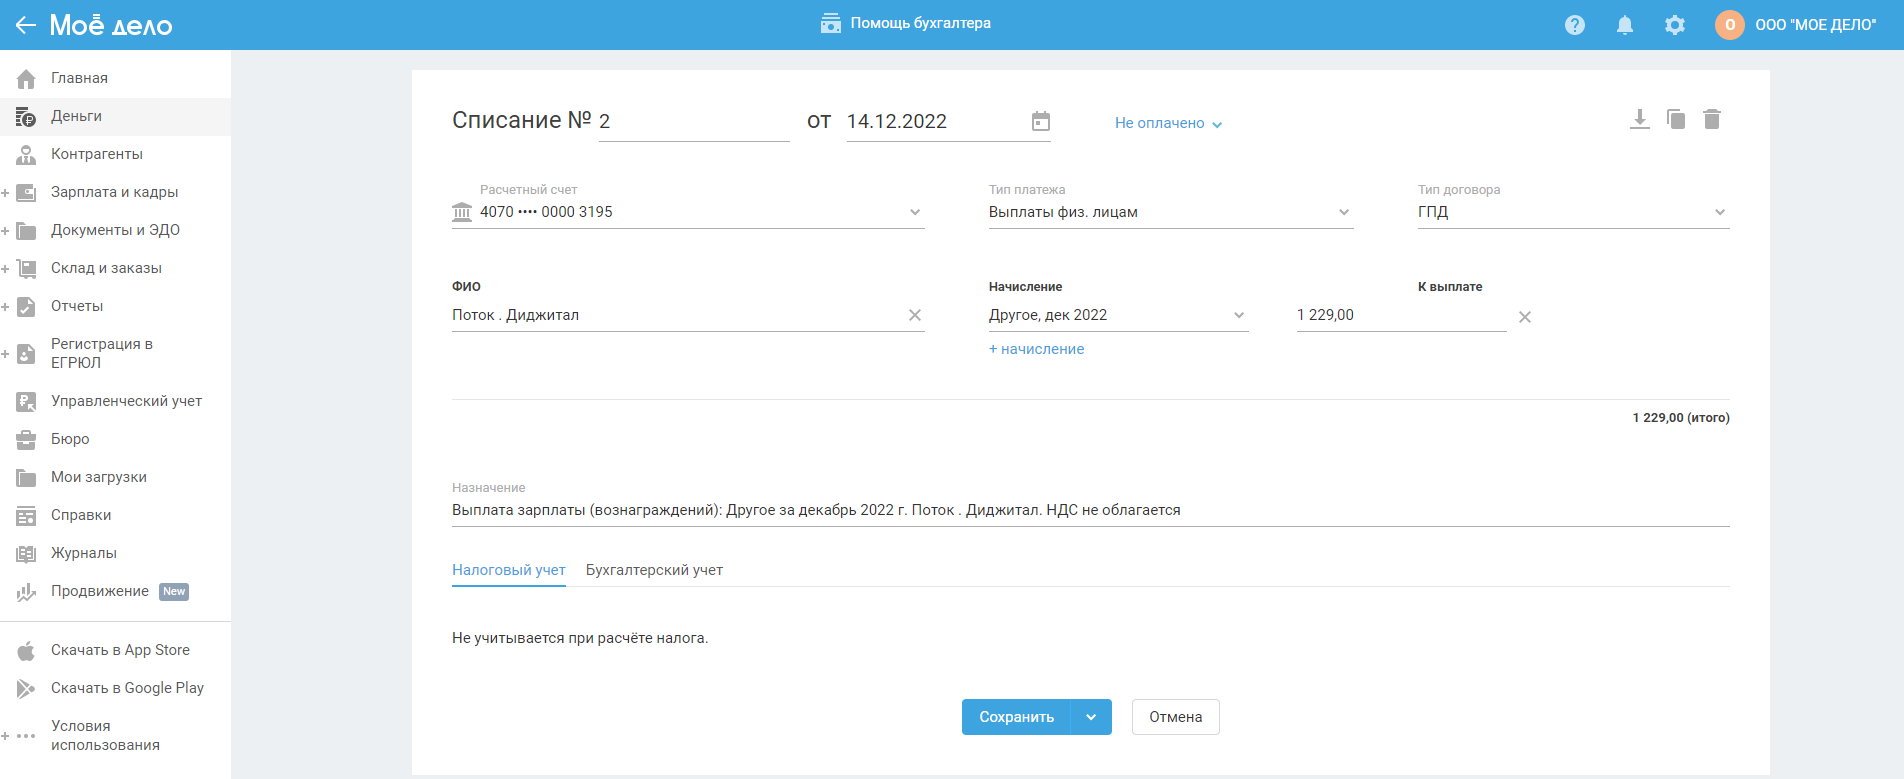
Task: Expand the Зарплата и кадры section
Action: [x=6, y=192]
